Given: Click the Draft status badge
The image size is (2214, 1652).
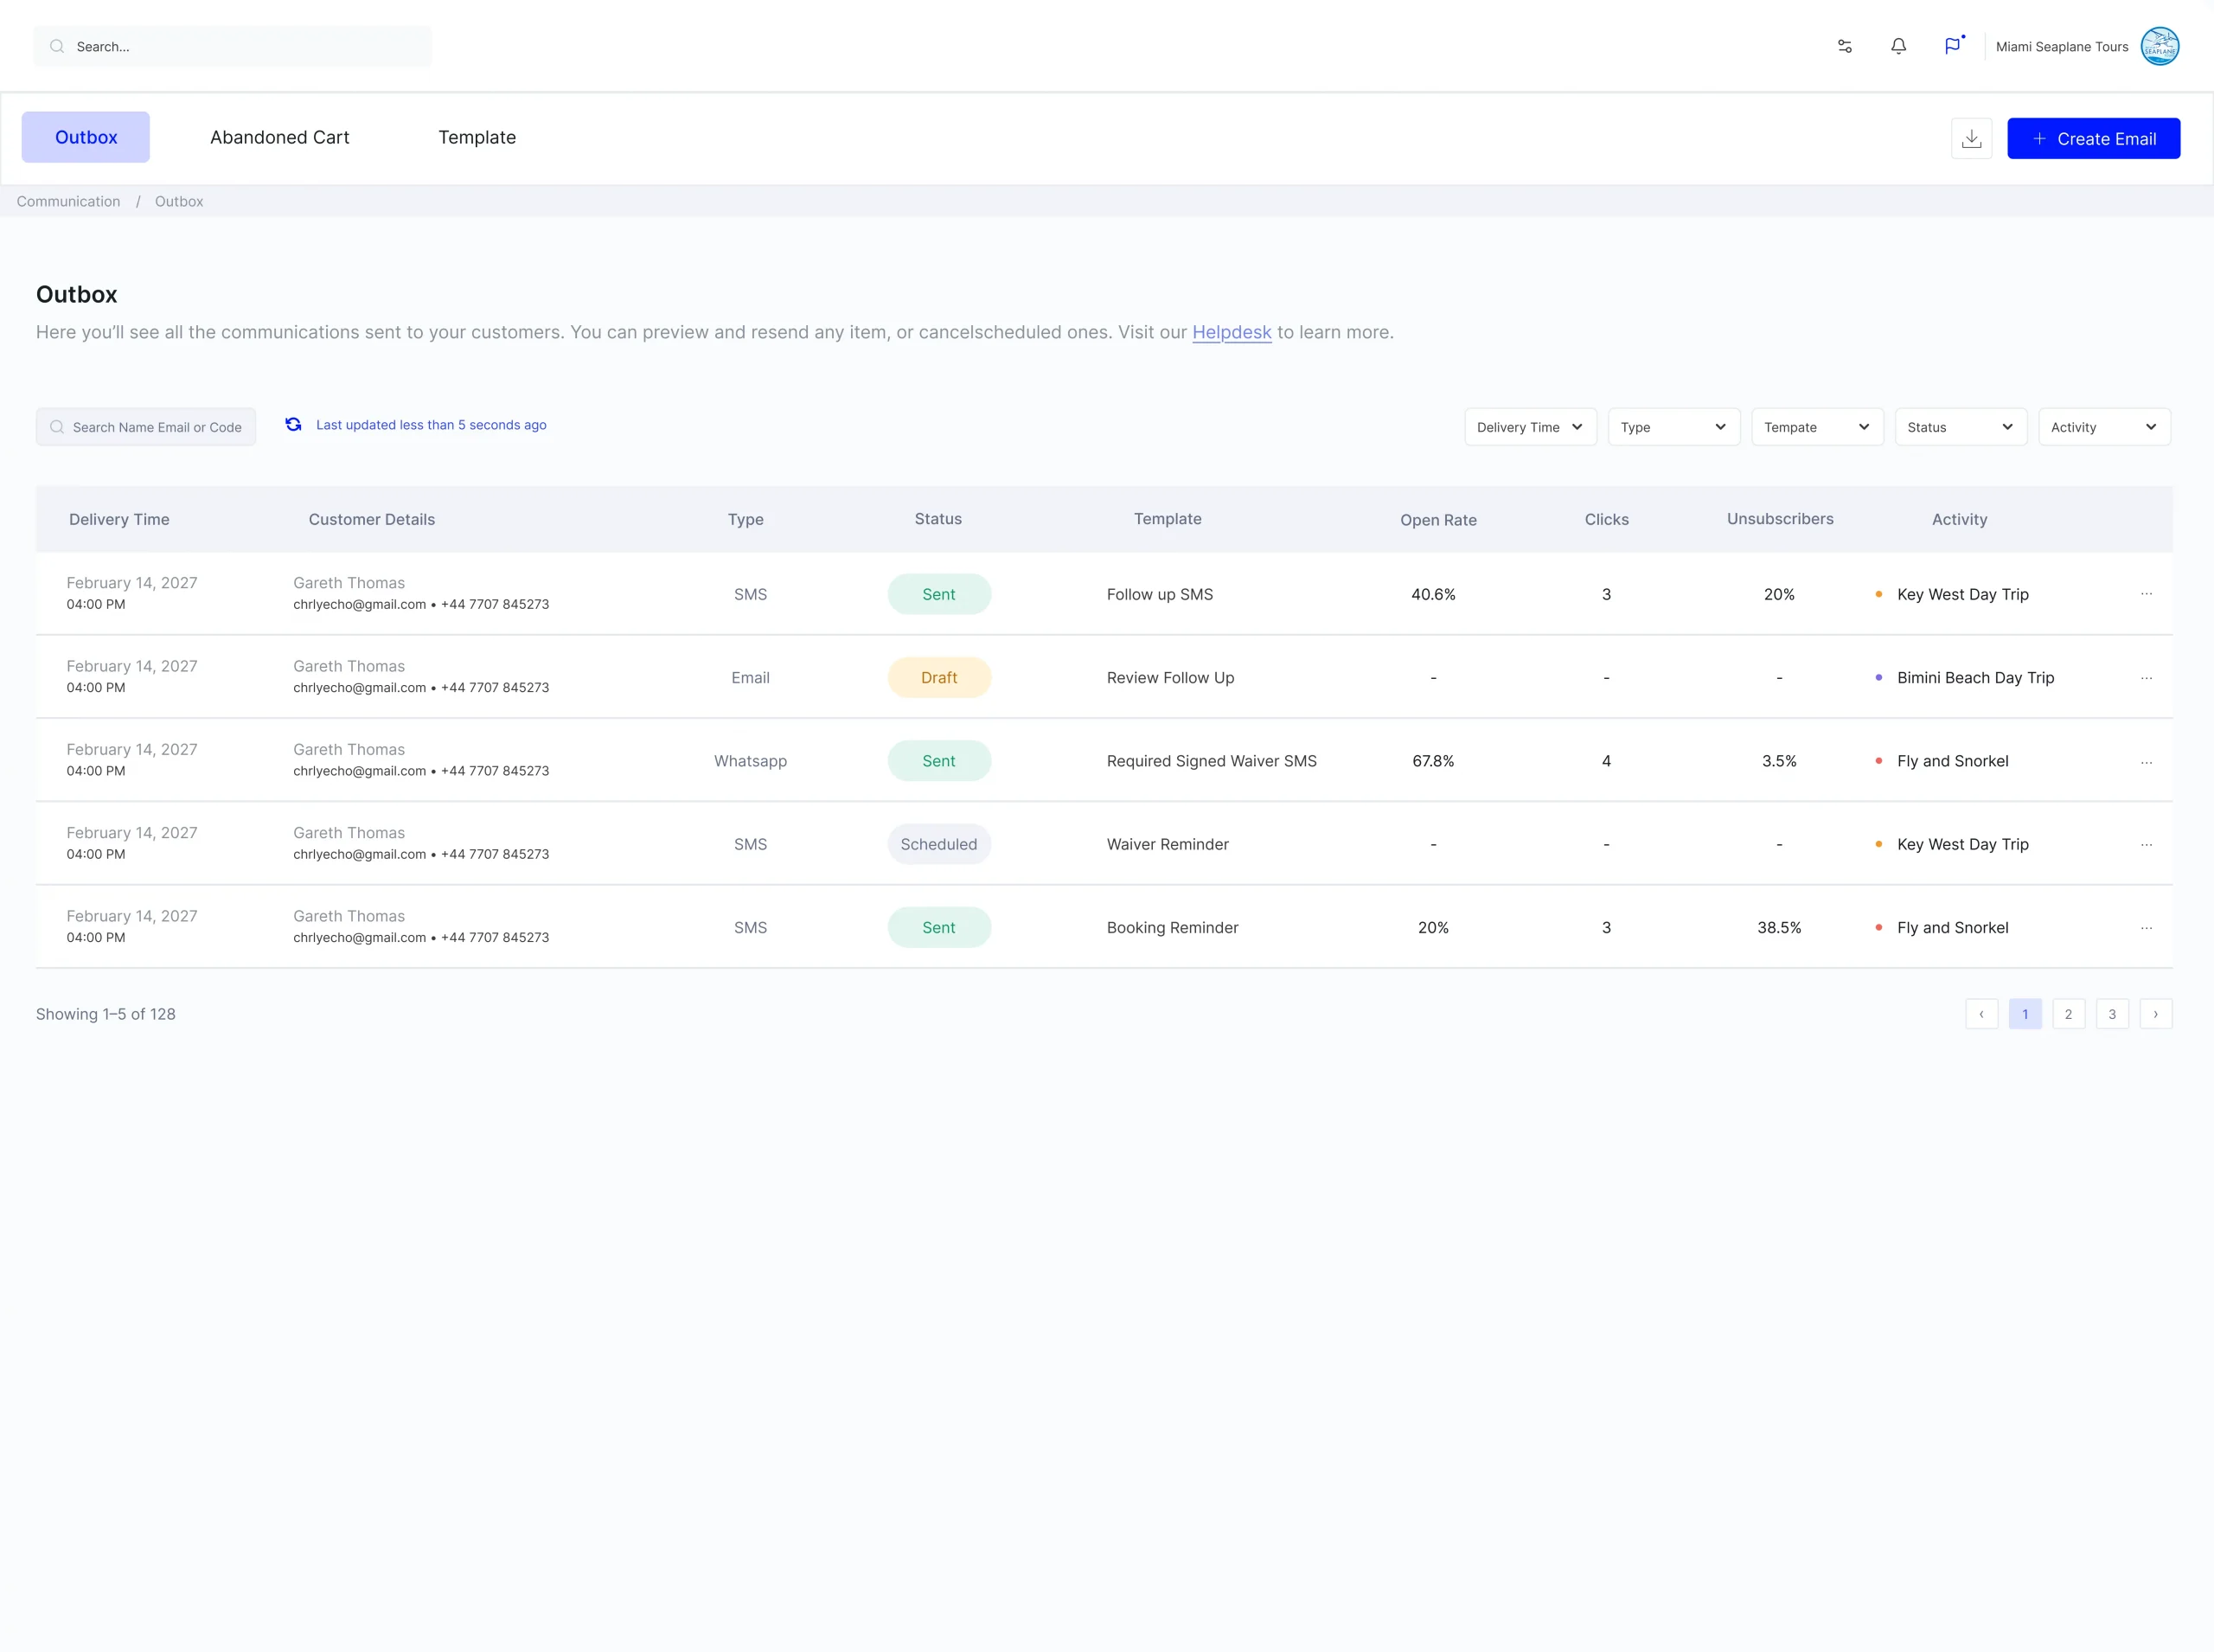Looking at the screenshot, I should click(x=939, y=678).
